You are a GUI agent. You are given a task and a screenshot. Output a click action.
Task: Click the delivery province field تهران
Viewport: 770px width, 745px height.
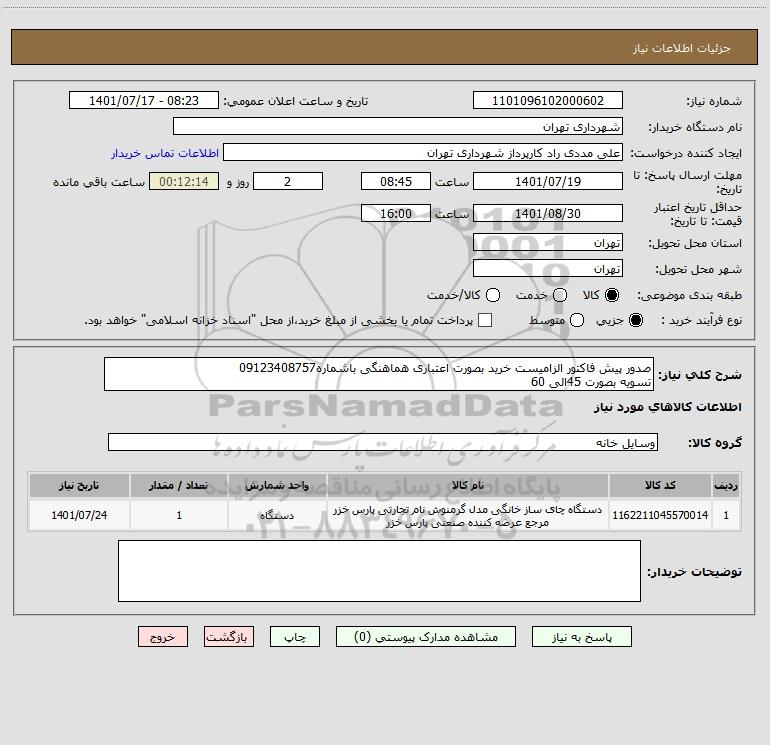548,242
